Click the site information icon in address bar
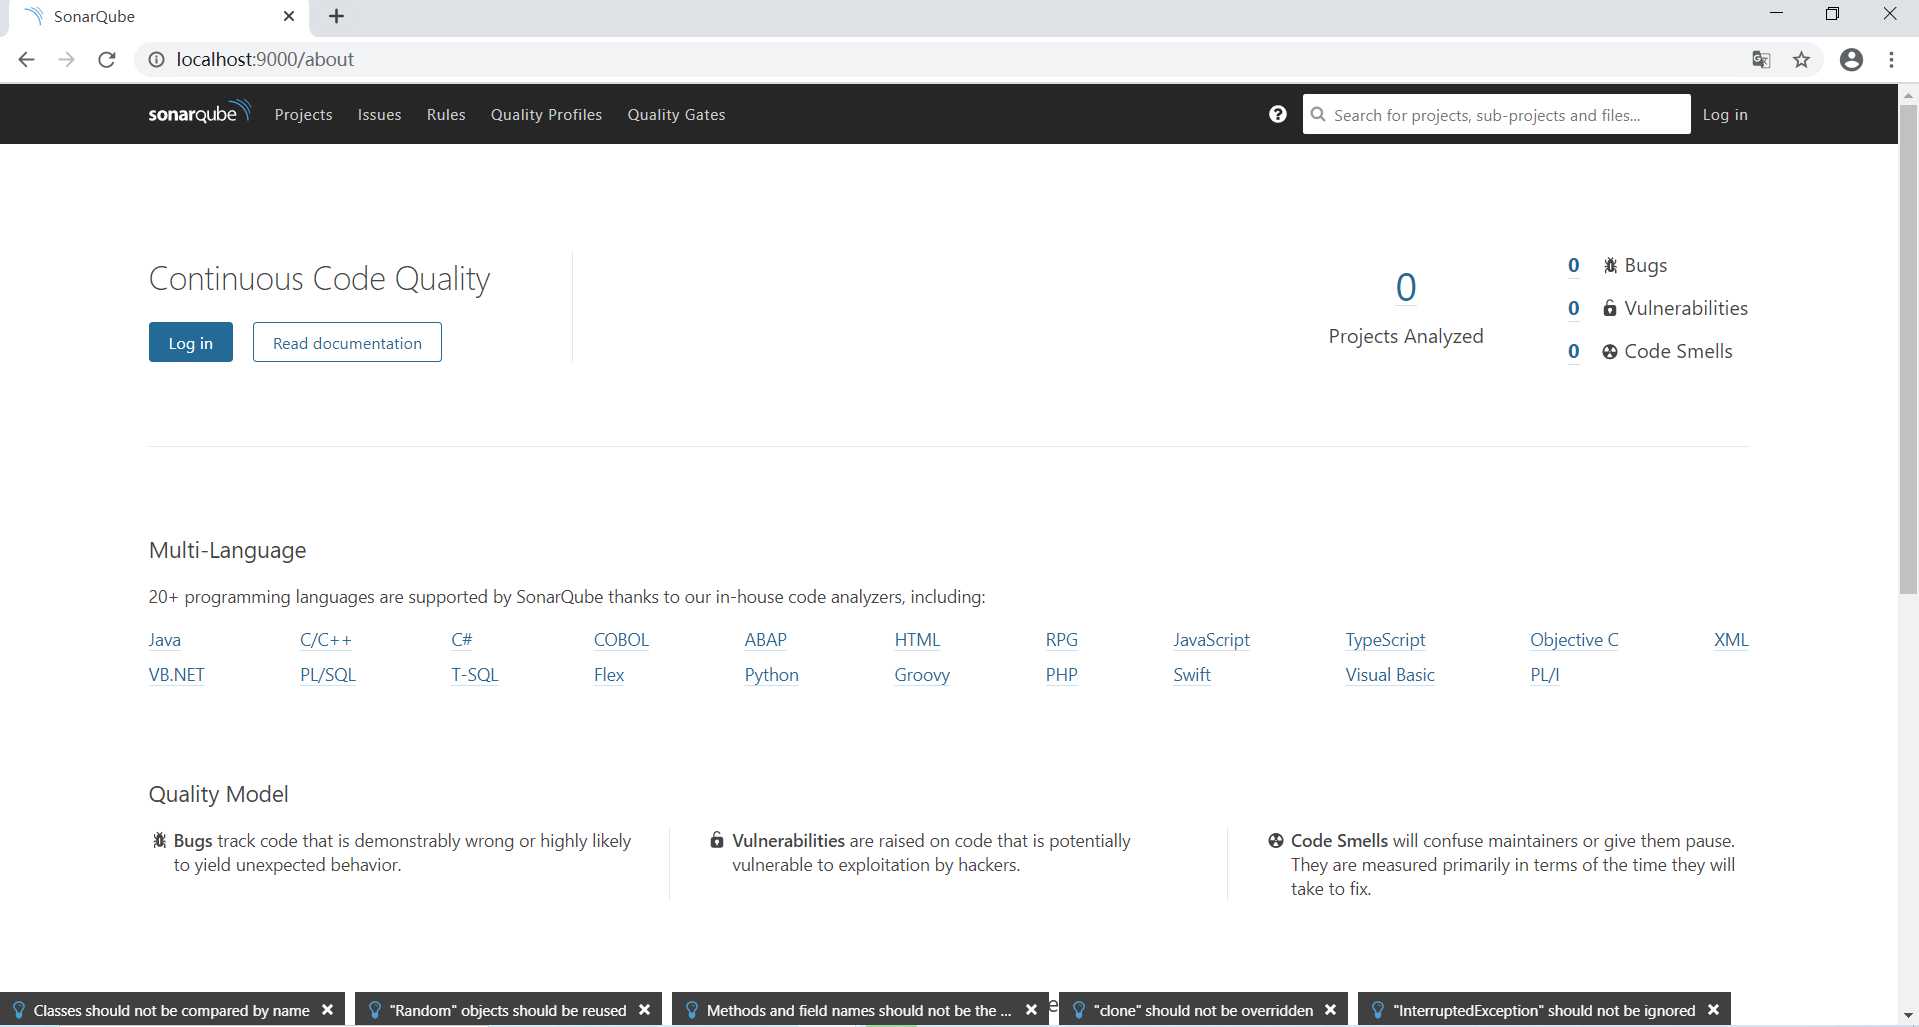 coord(156,60)
